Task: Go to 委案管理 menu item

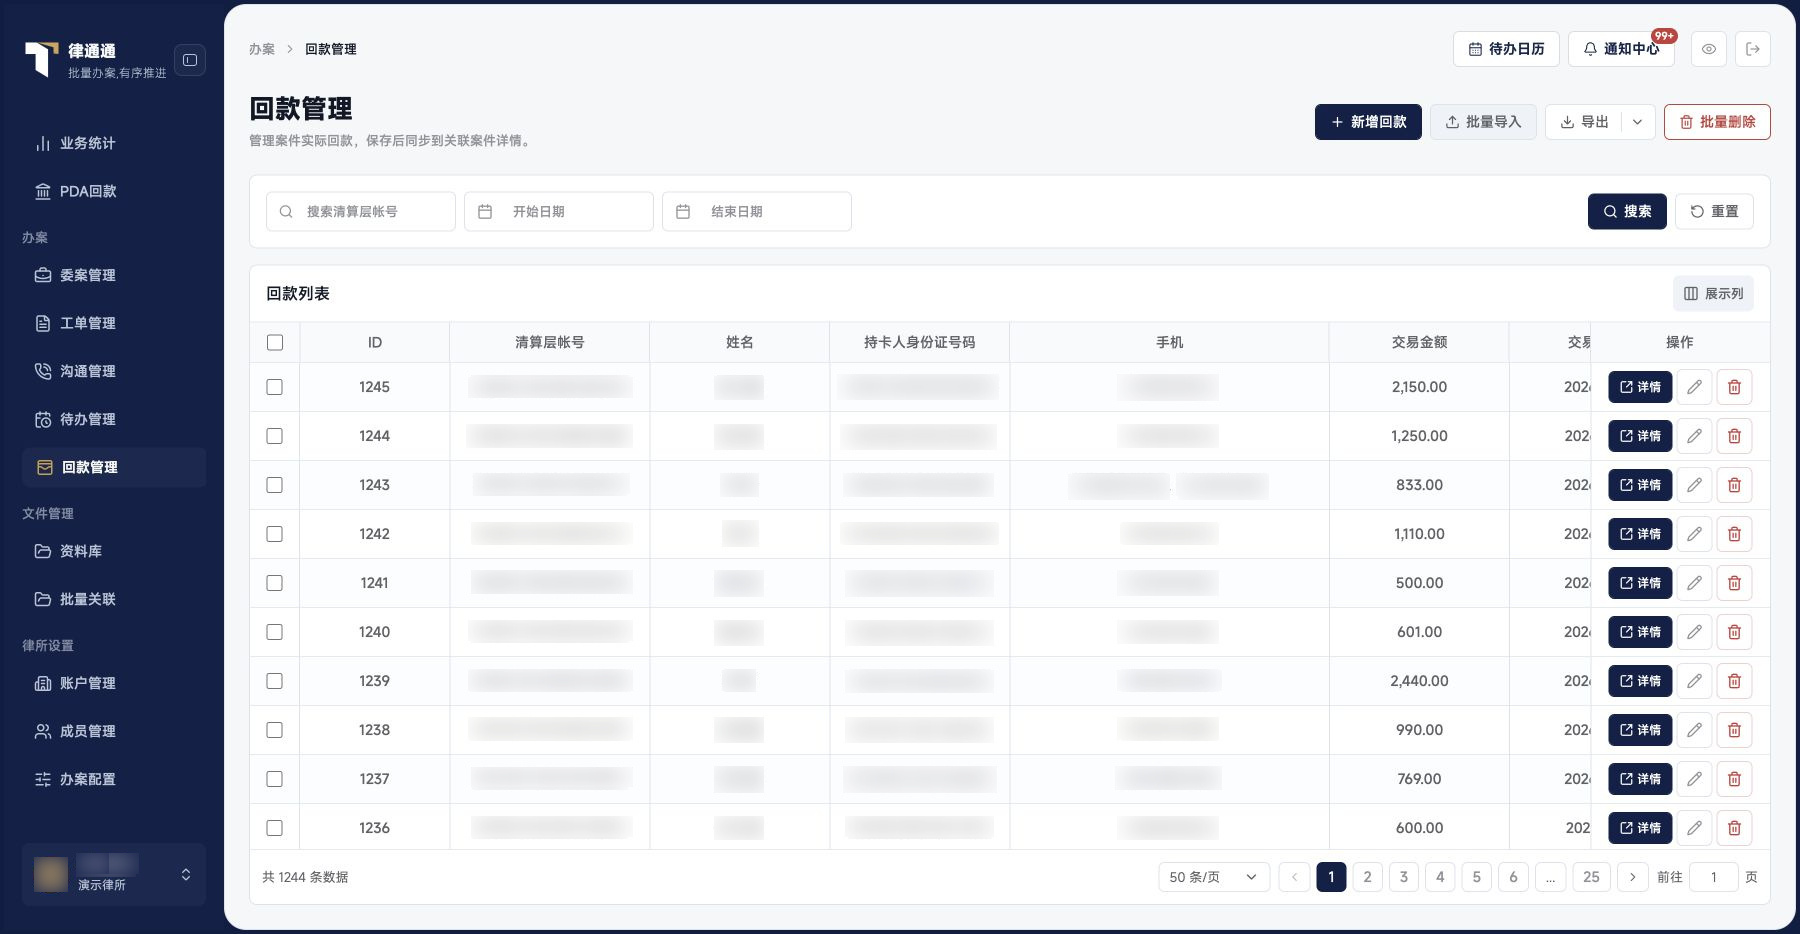Action: pos(114,275)
